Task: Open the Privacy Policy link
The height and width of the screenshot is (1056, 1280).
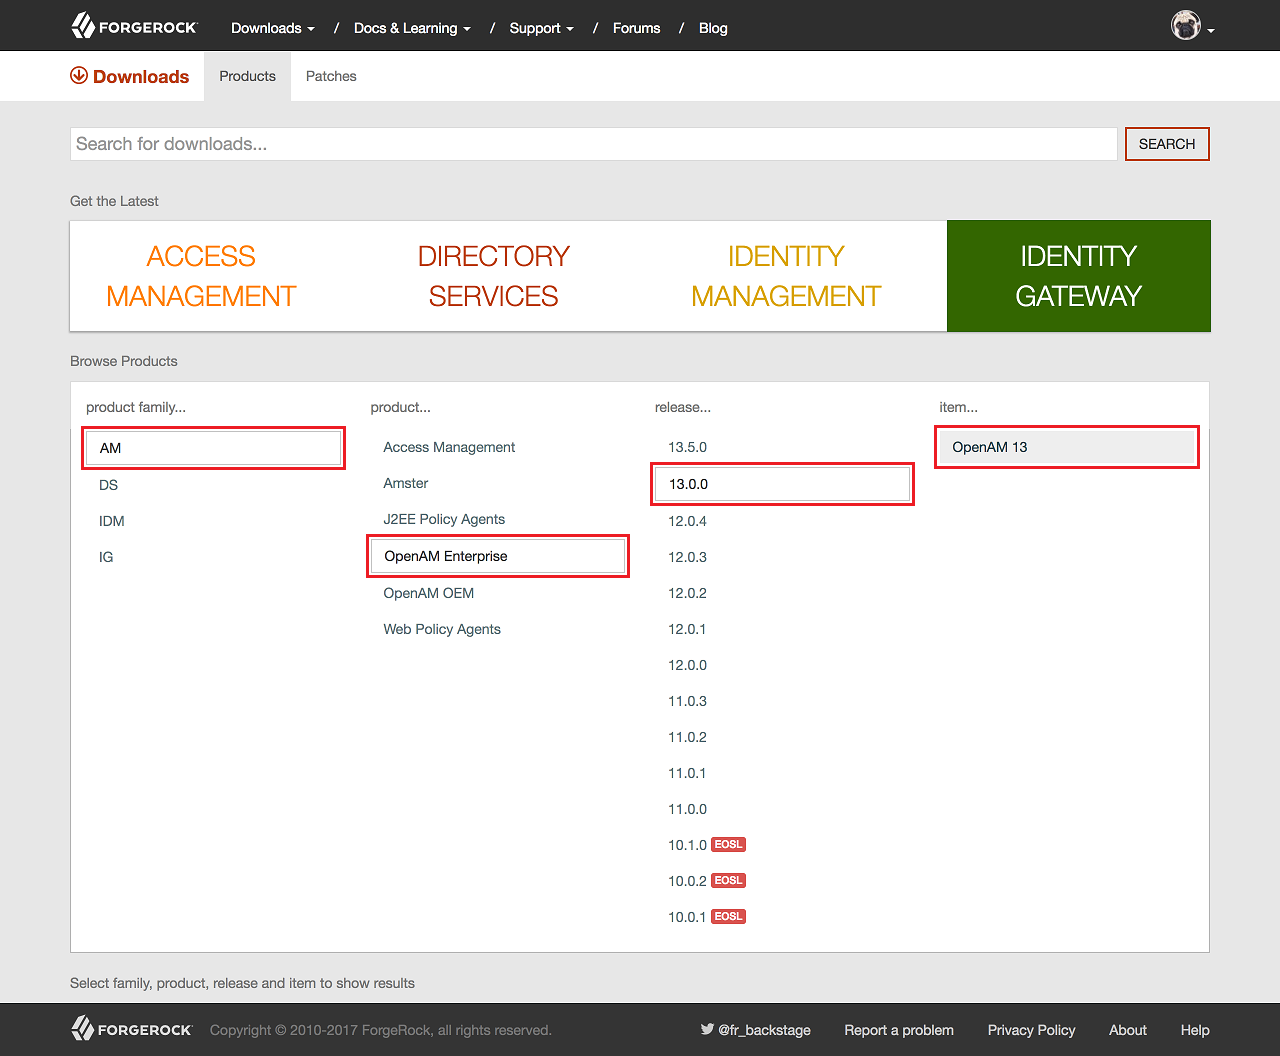Action: [x=1031, y=1030]
